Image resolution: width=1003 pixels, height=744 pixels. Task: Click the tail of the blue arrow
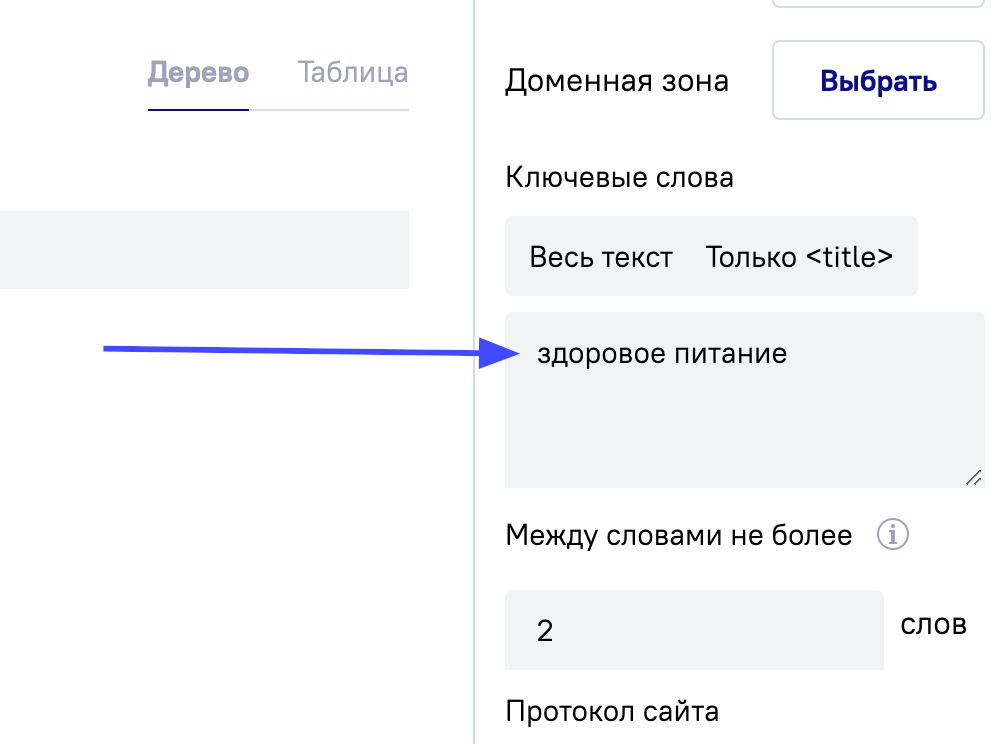pos(108,349)
